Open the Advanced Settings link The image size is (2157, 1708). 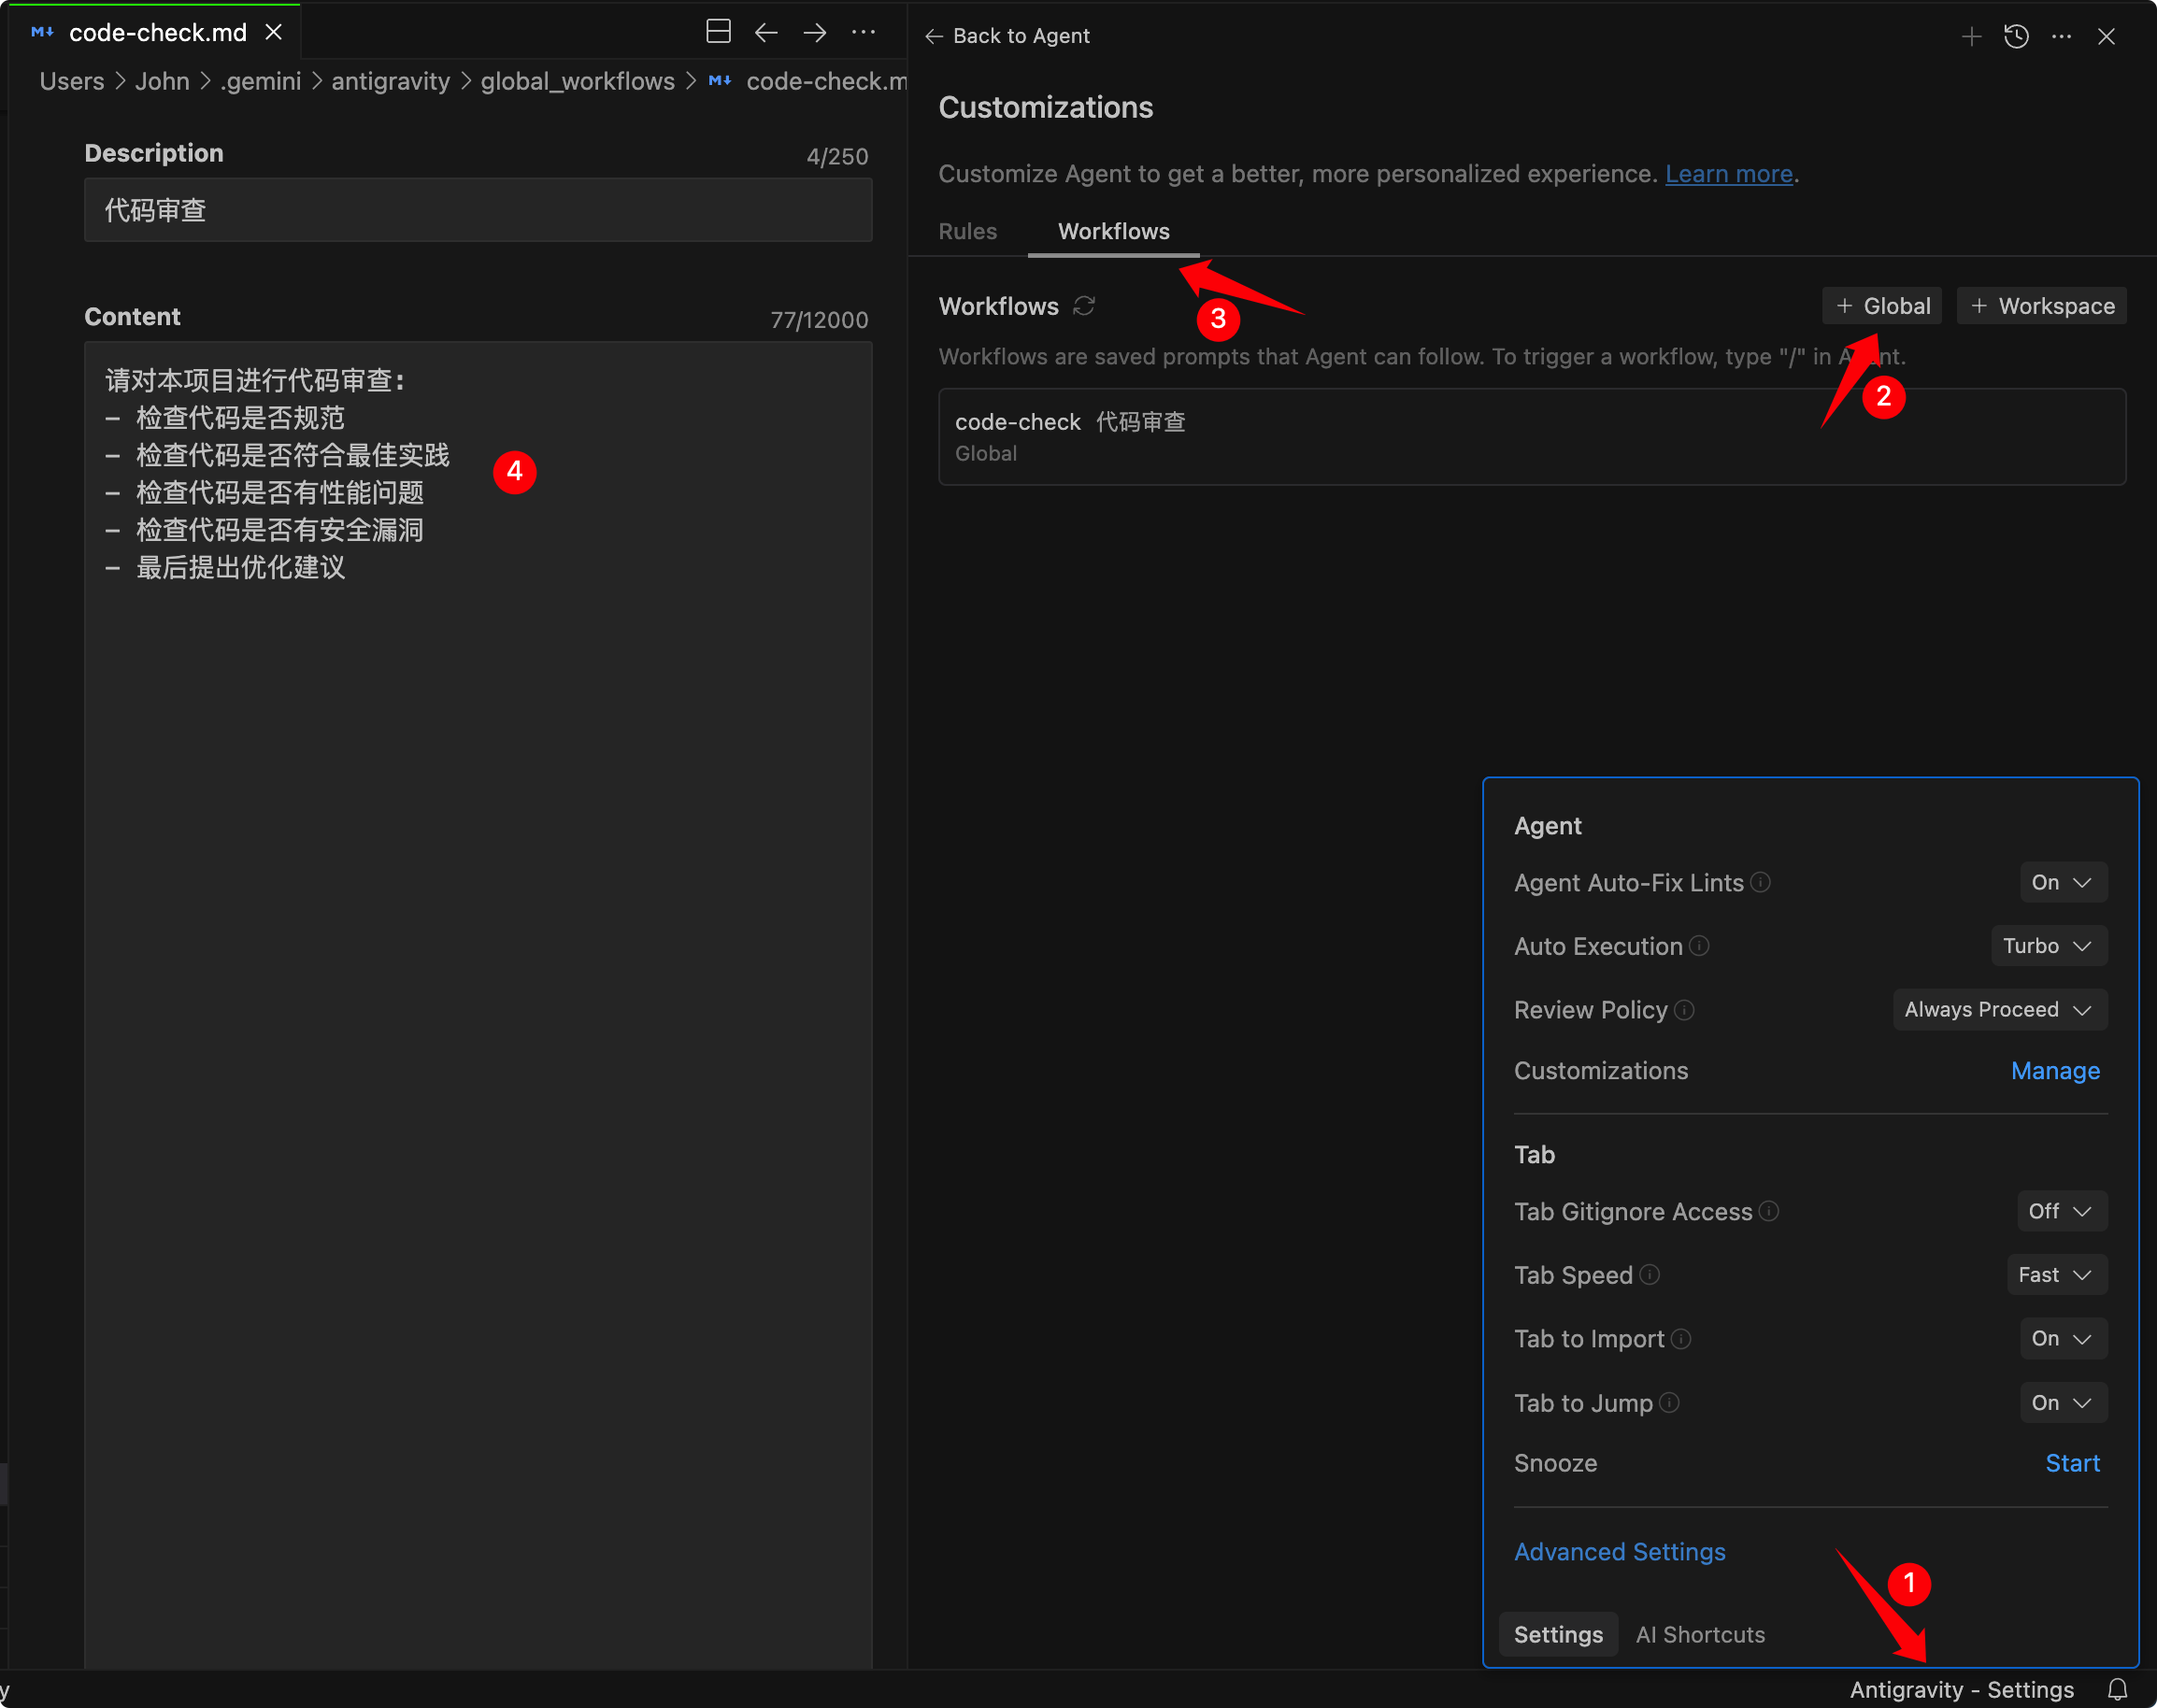click(x=1619, y=1551)
